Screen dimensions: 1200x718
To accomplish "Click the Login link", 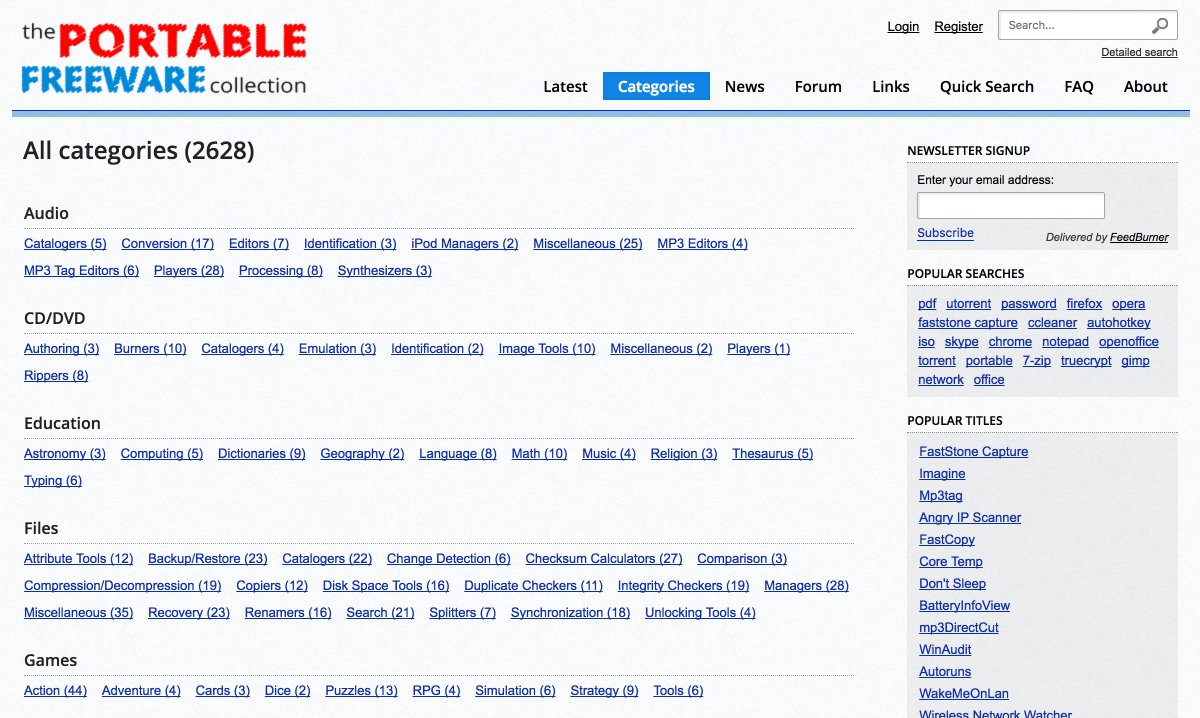I will [x=903, y=27].
